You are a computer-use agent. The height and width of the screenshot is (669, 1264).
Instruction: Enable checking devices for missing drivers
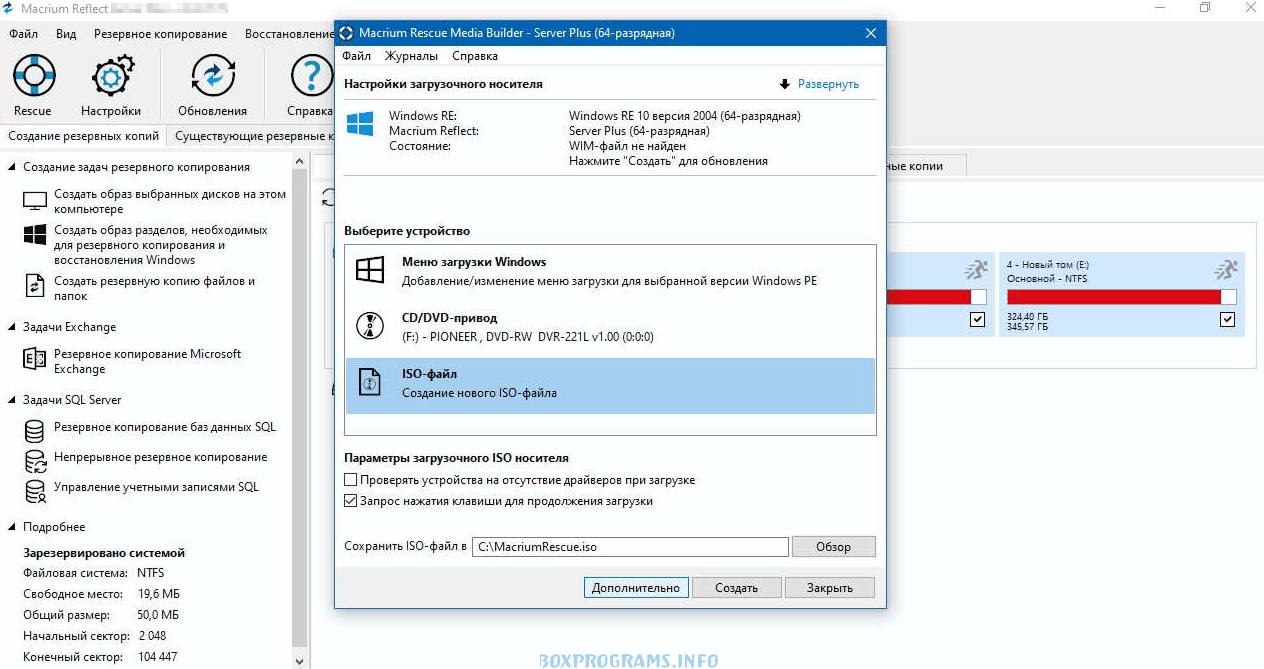[350, 480]
